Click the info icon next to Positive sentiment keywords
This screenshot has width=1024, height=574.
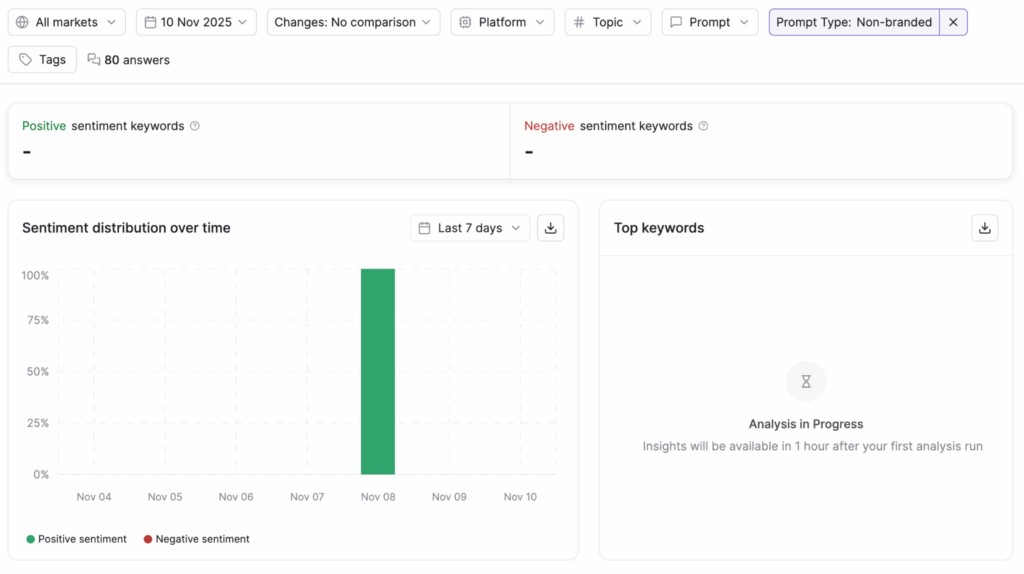[x=195, y=126]
